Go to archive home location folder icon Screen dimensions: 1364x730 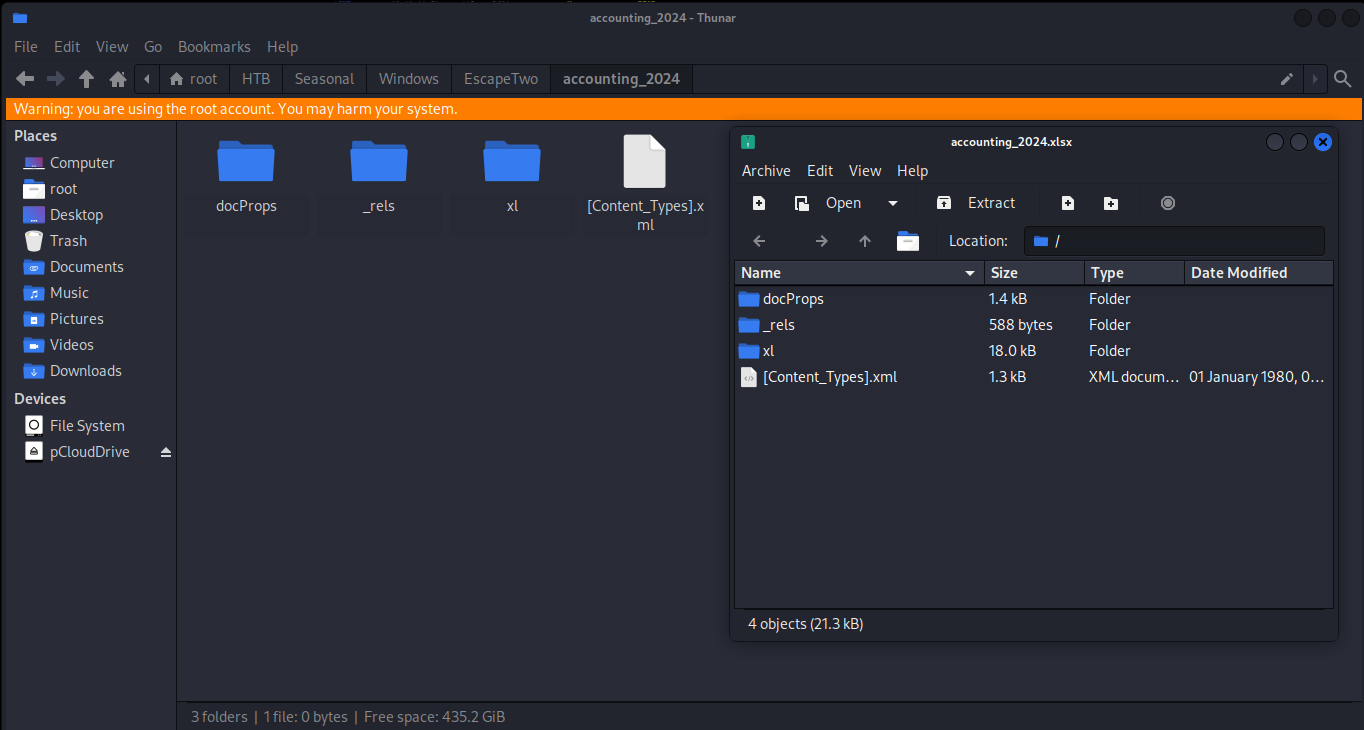[908, 241]
